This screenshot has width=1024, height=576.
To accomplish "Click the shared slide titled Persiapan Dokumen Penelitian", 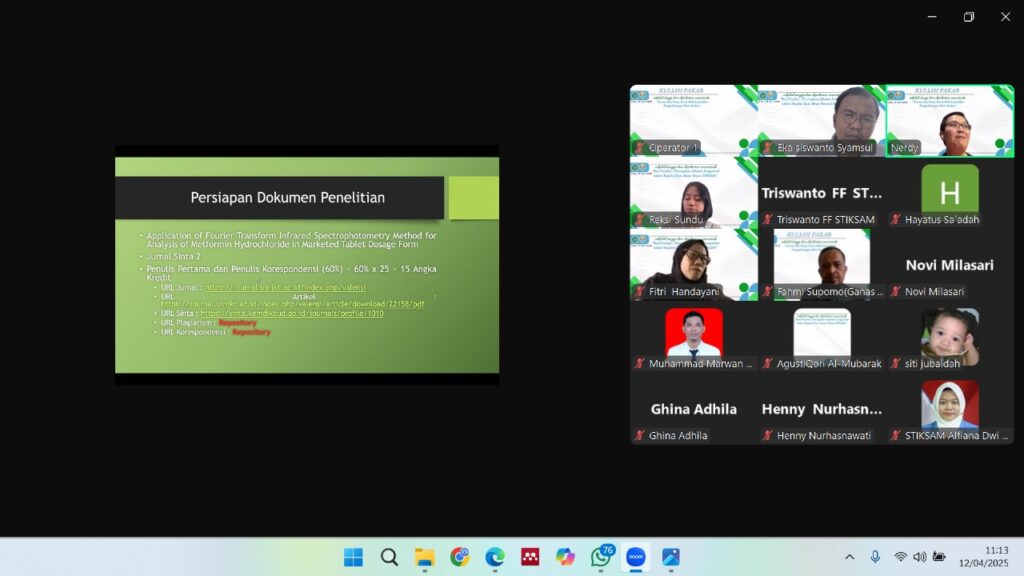I will pyautogui.click(x=307, y=265).
